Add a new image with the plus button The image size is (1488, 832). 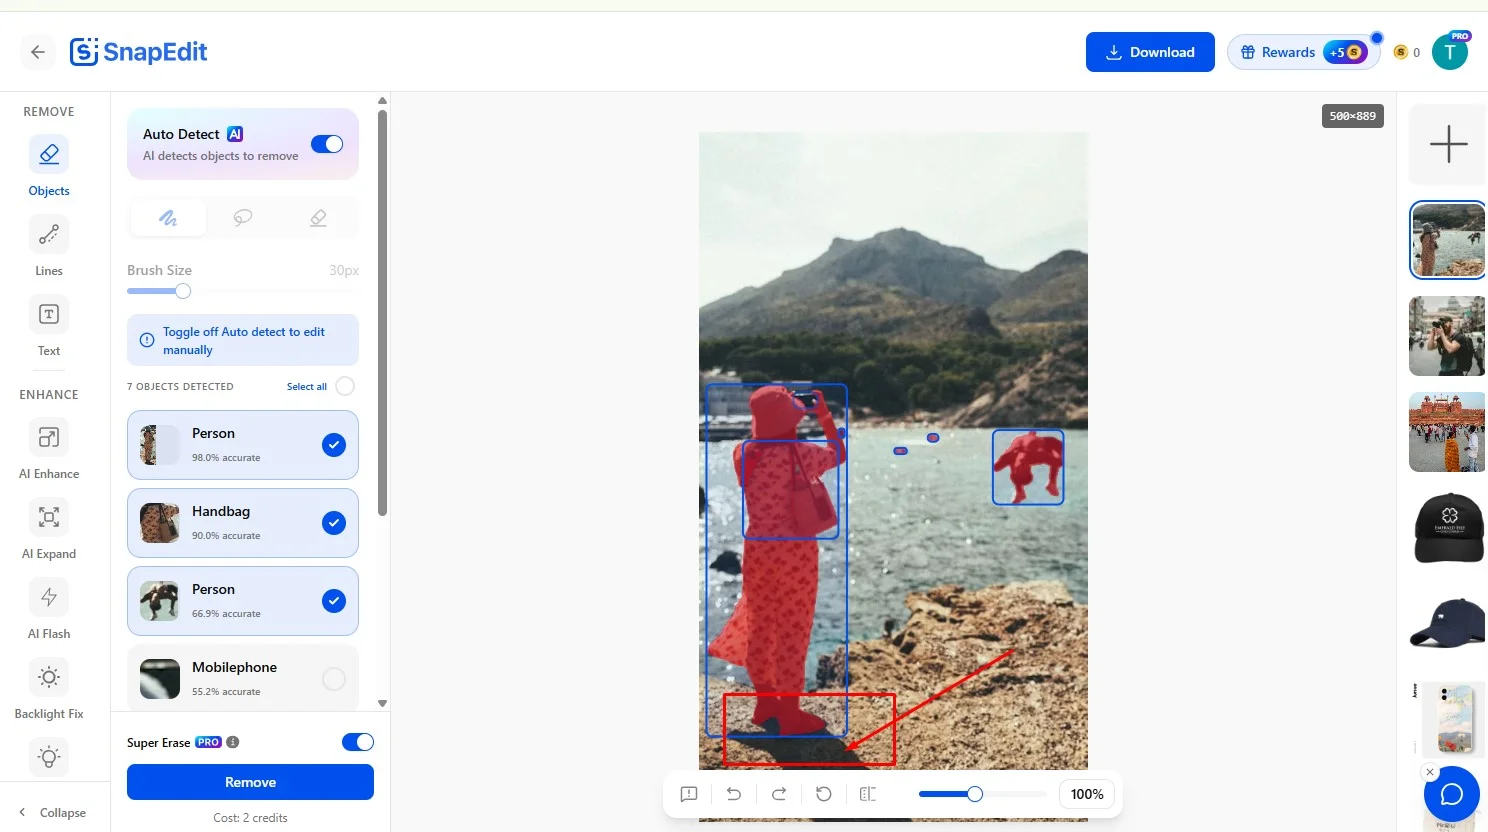[x=1448, y=144]
